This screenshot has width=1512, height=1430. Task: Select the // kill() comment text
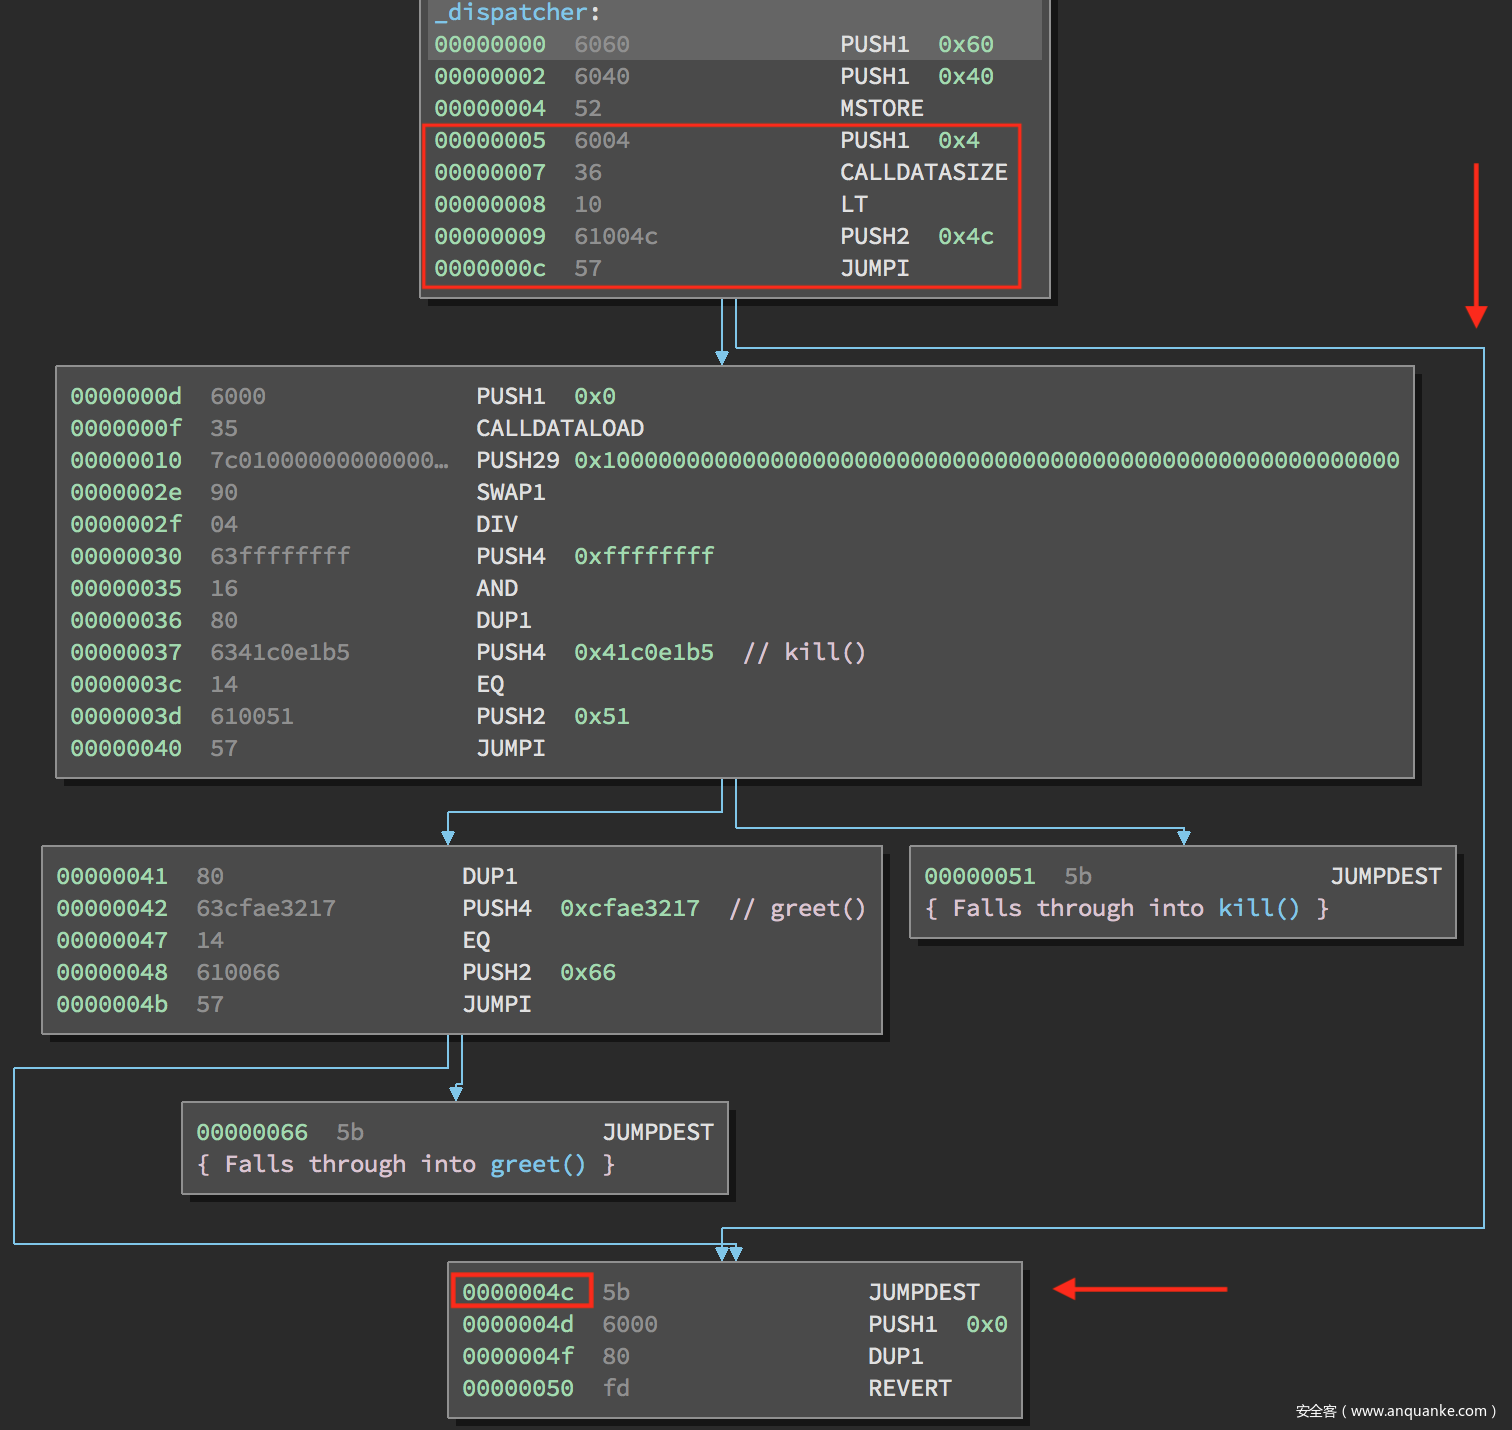tap(804, 652)
